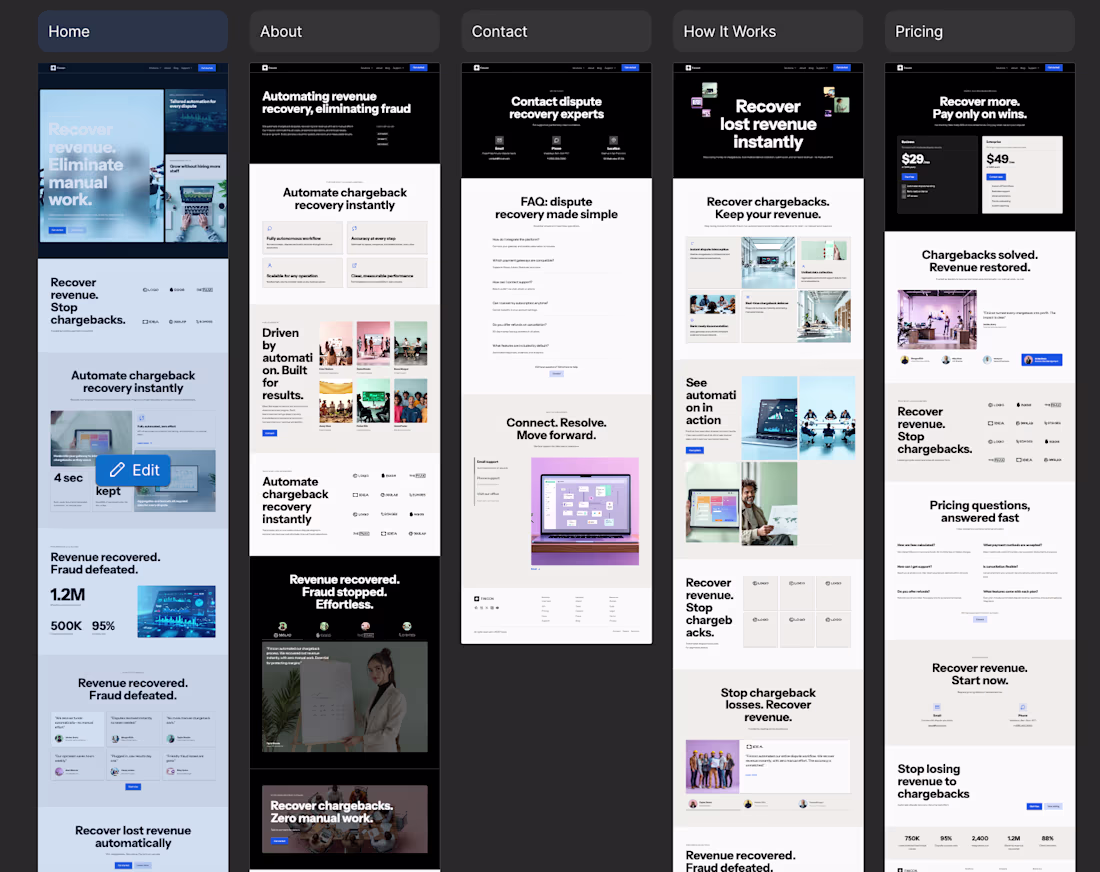The height and width of the screenshot is (872, 1100).
Task: Select How It Works 'Stop chargeback losses' testimonial
Action: (x=768, y=748)
